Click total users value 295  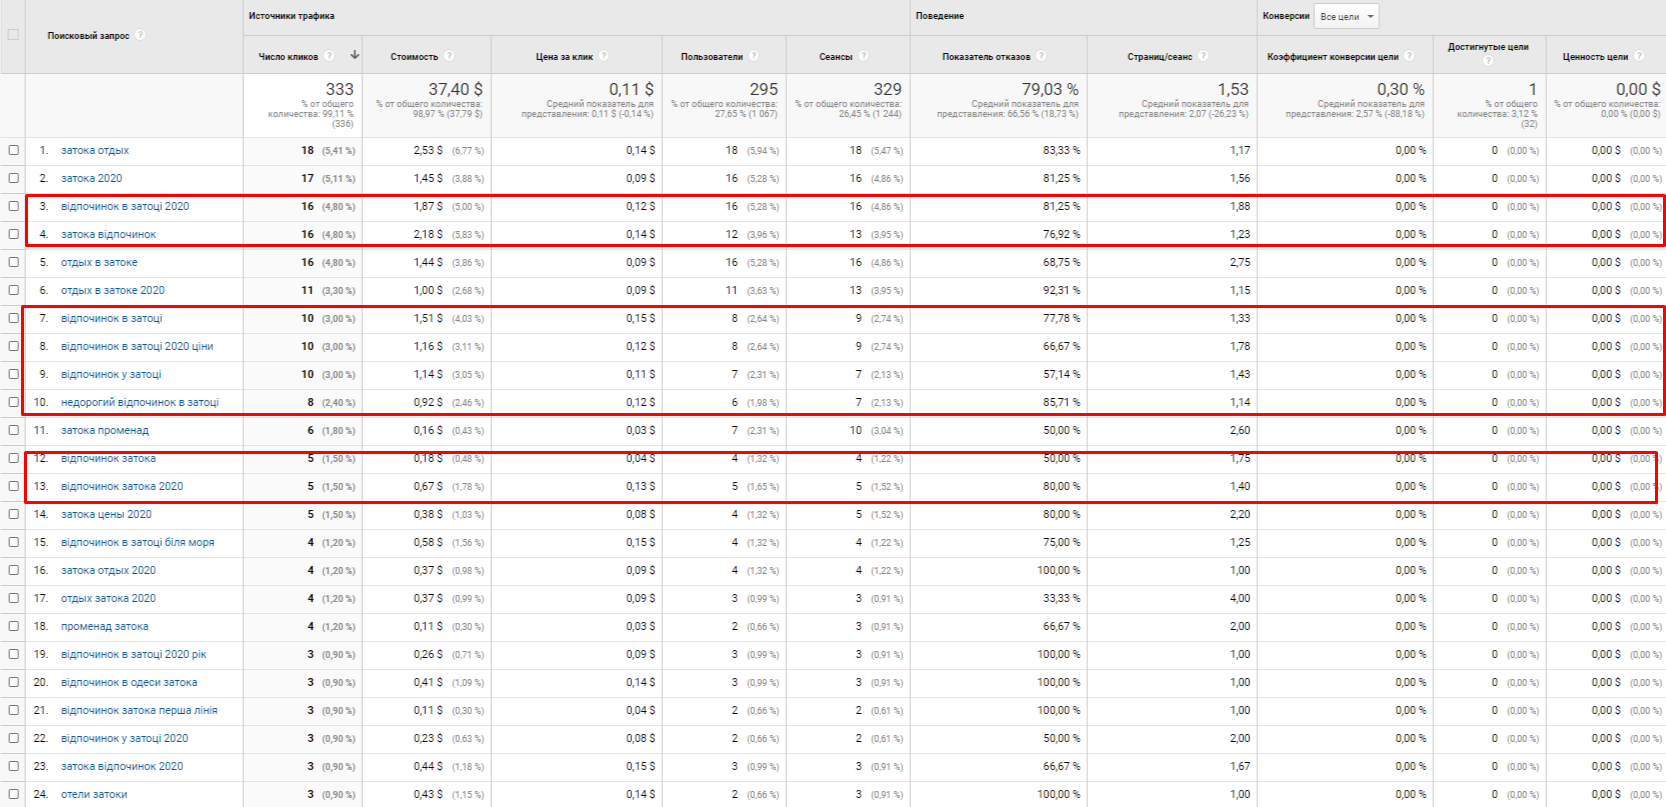(x=763, y=89)
